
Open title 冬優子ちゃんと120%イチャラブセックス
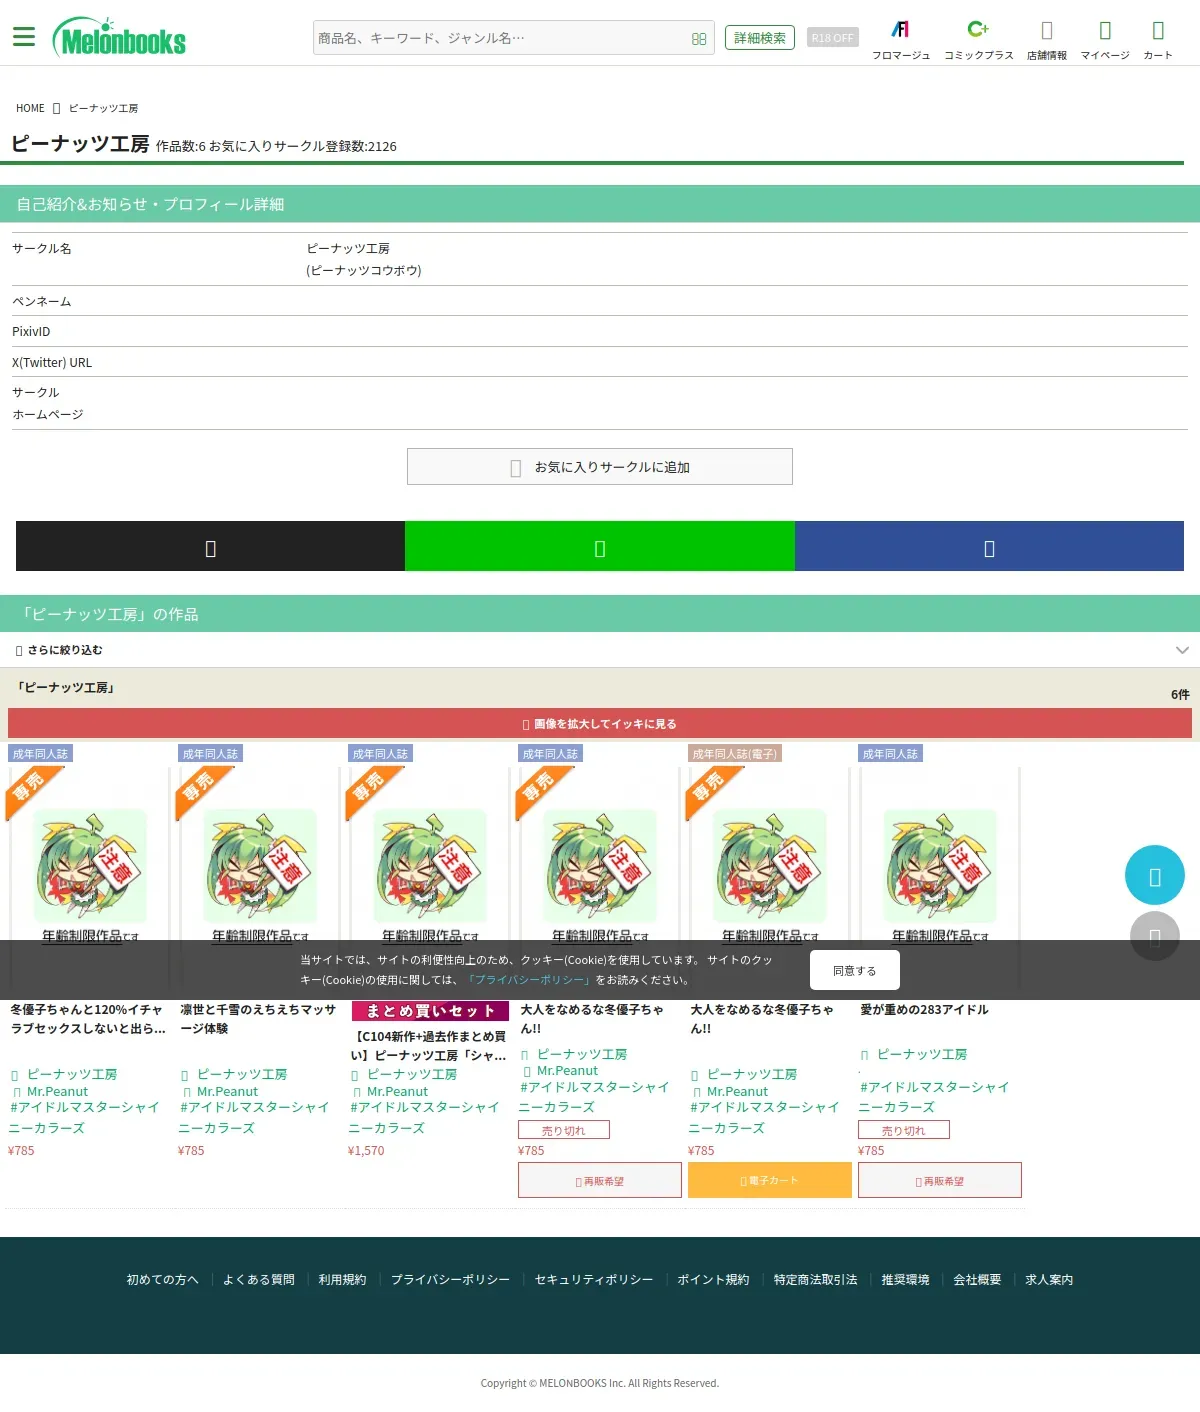pyautogui.click(x=88, y=1019)
